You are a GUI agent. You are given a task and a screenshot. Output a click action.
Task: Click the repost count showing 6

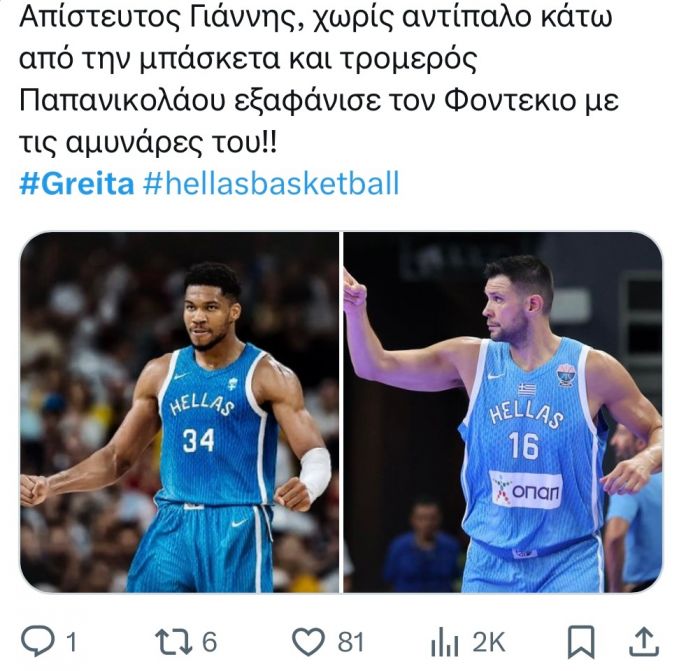209,642
